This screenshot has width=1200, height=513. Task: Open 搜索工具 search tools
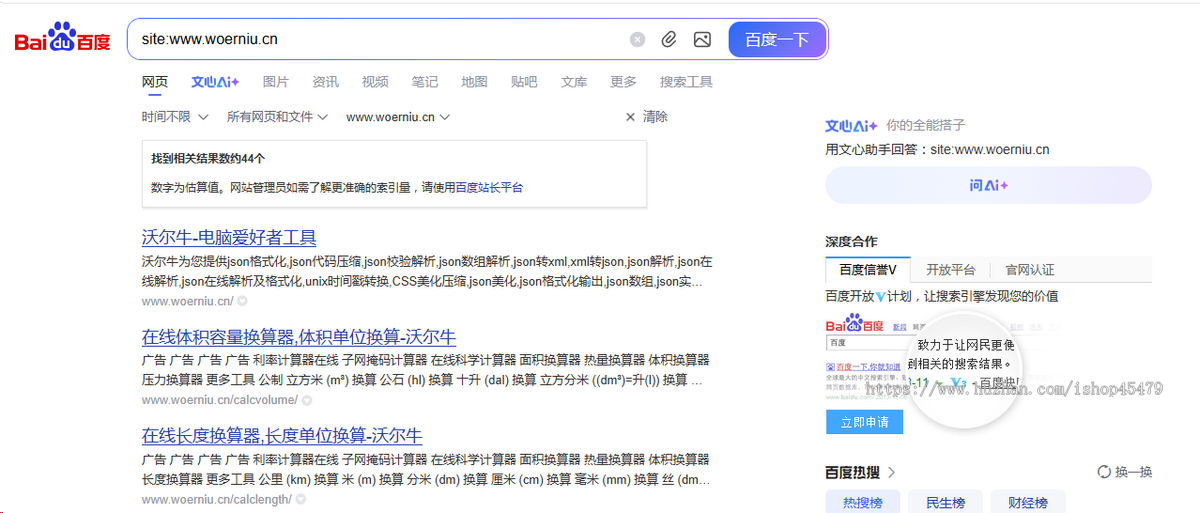click(686, 82)
